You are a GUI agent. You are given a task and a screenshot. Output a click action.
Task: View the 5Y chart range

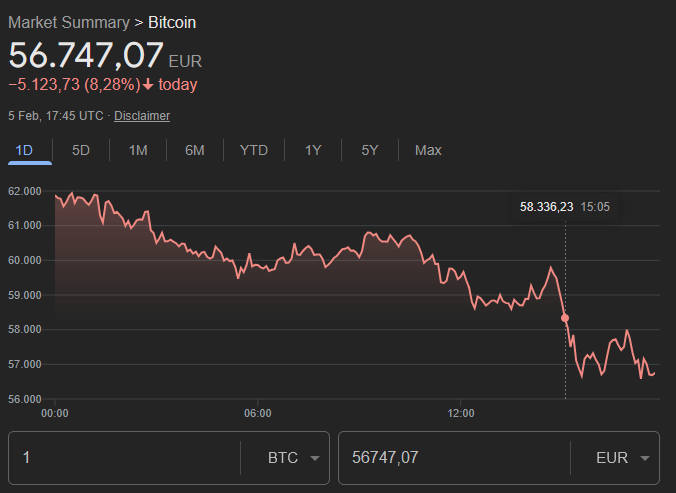(370, 150)
